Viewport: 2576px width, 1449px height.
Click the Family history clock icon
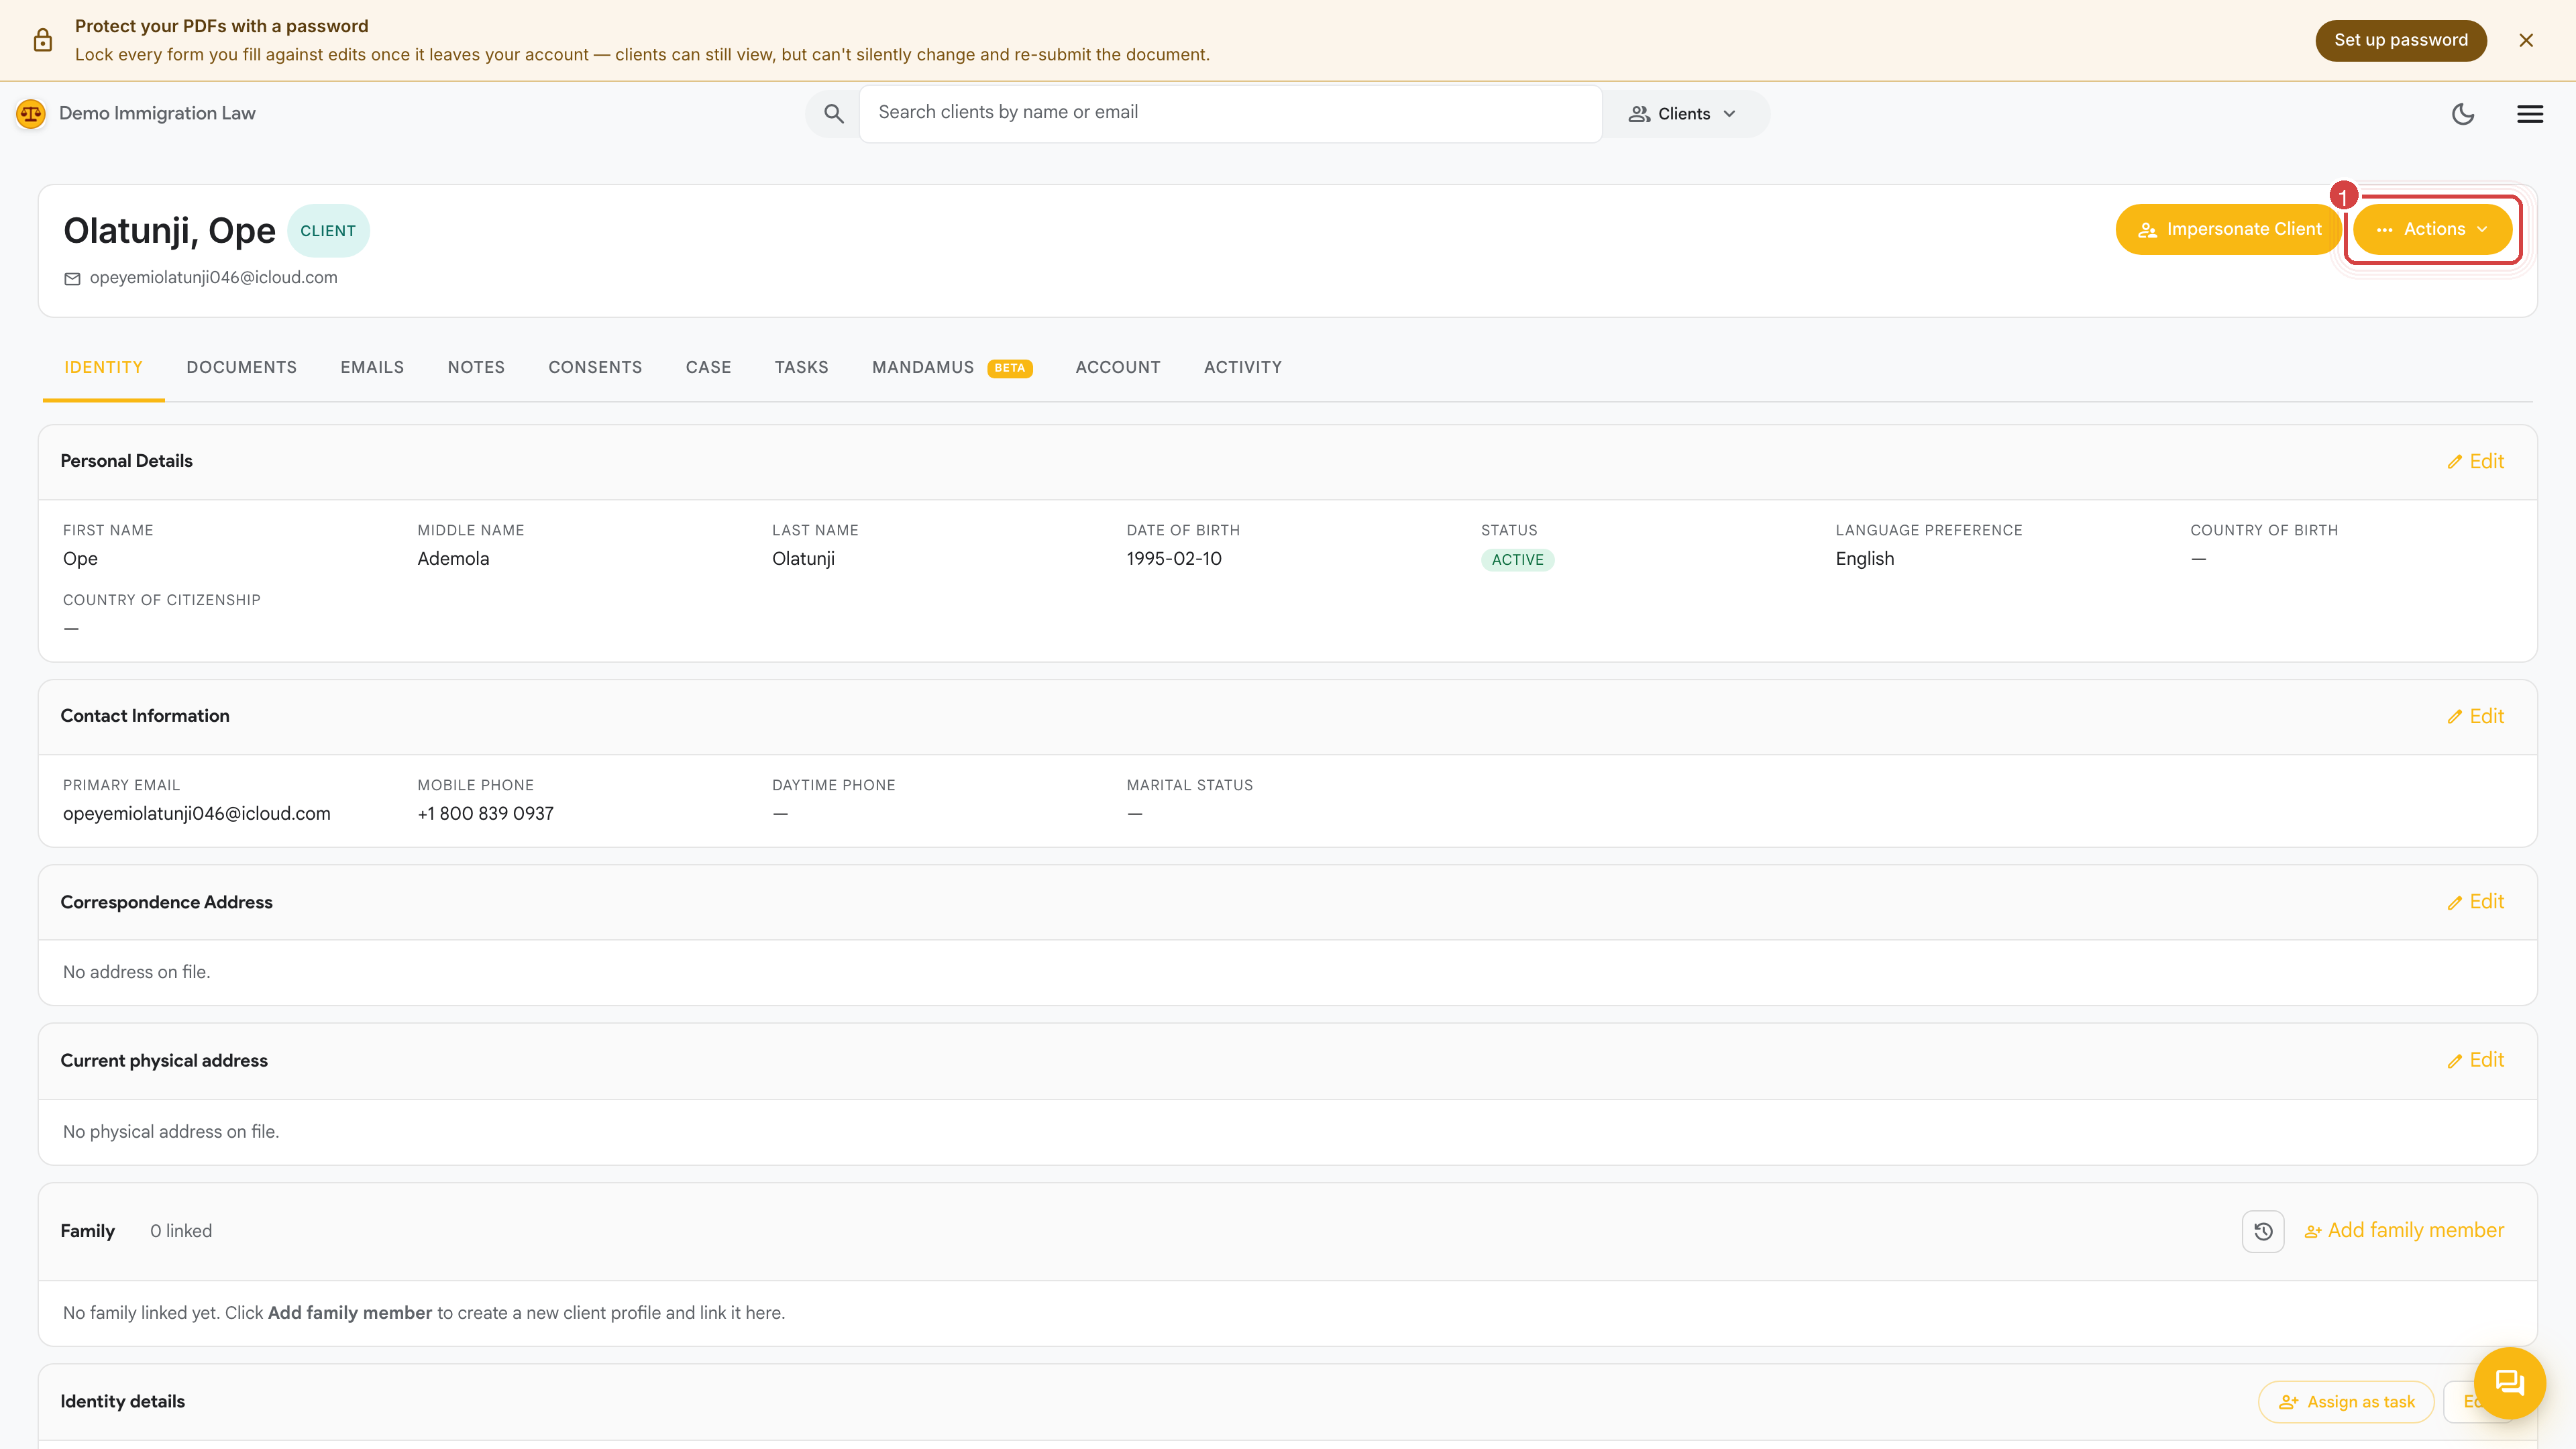2263,1231
